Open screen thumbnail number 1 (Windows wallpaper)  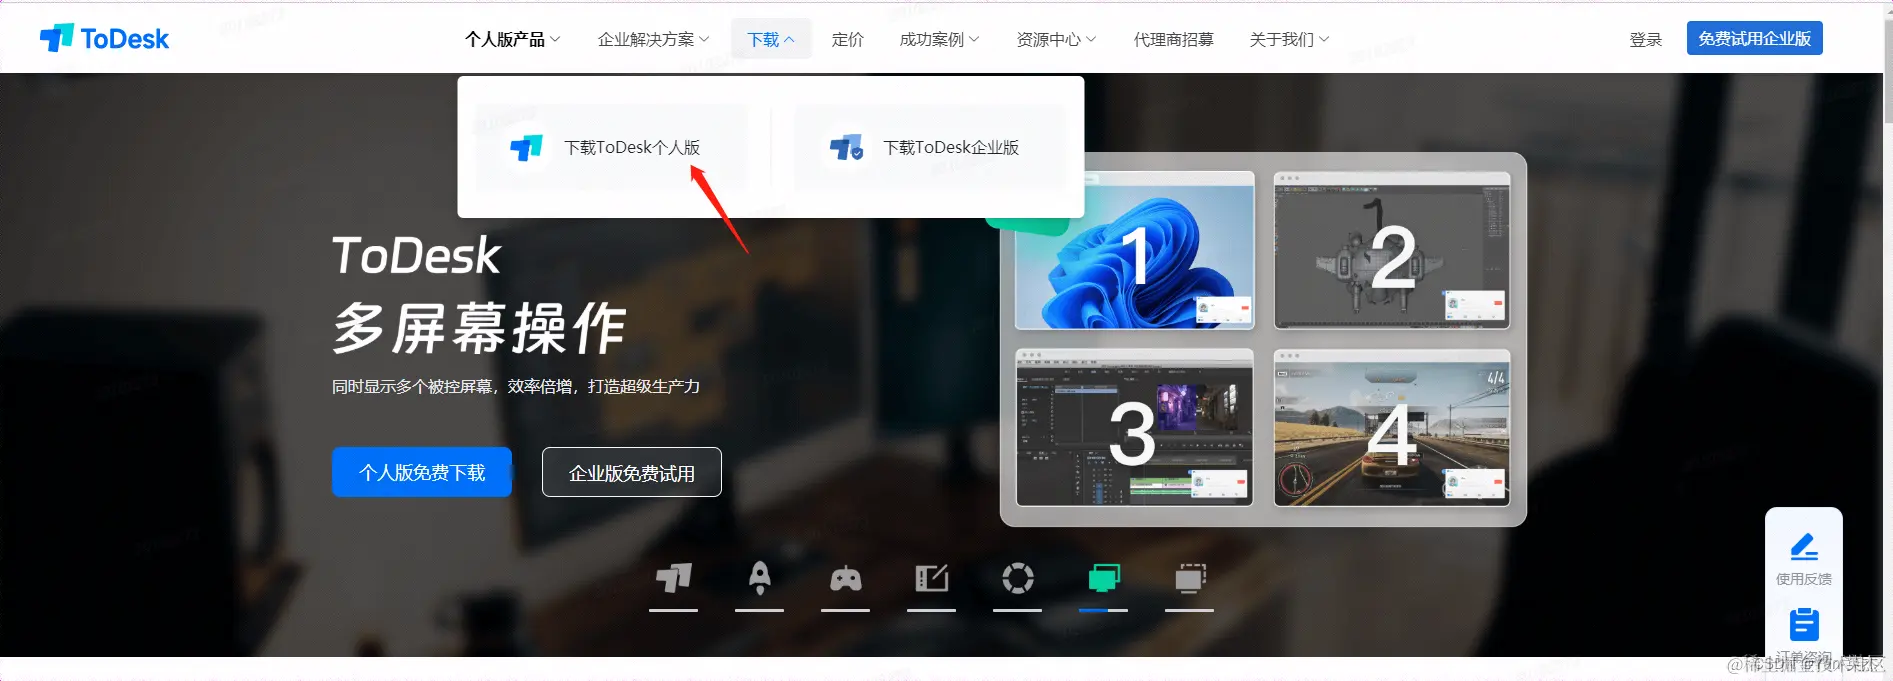click(1134, 250)
